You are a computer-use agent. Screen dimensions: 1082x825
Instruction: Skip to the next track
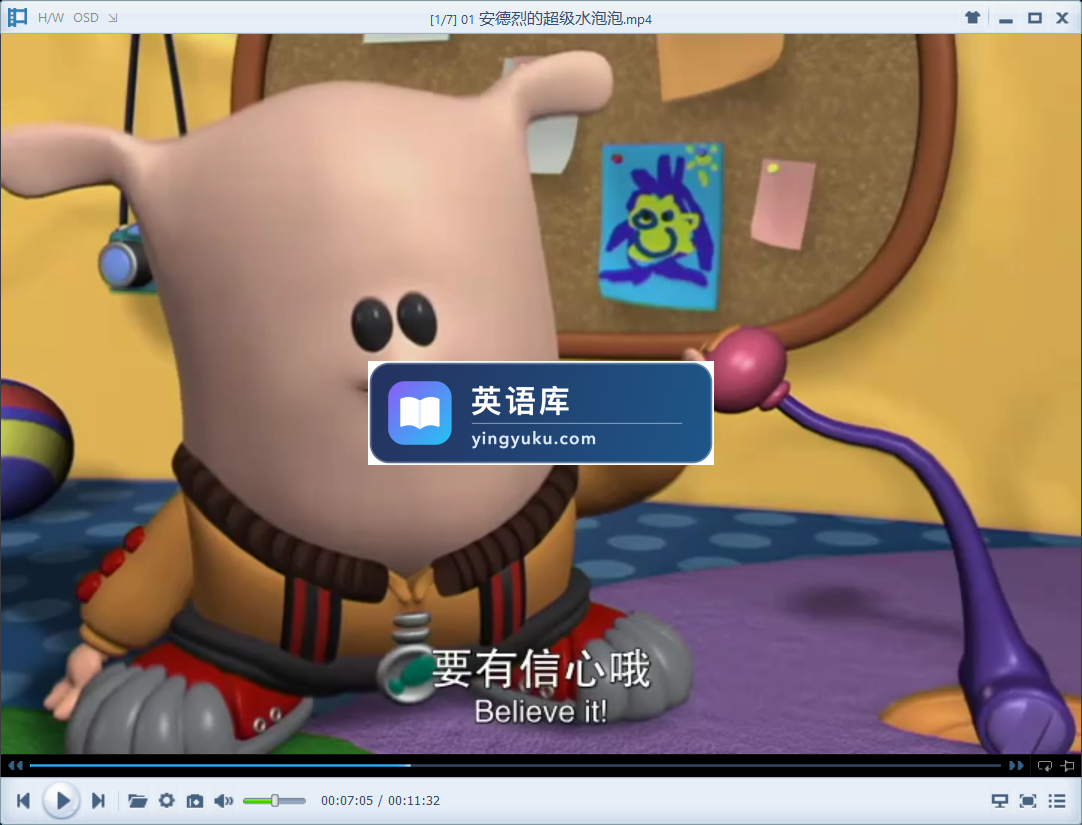click(98, 800)
